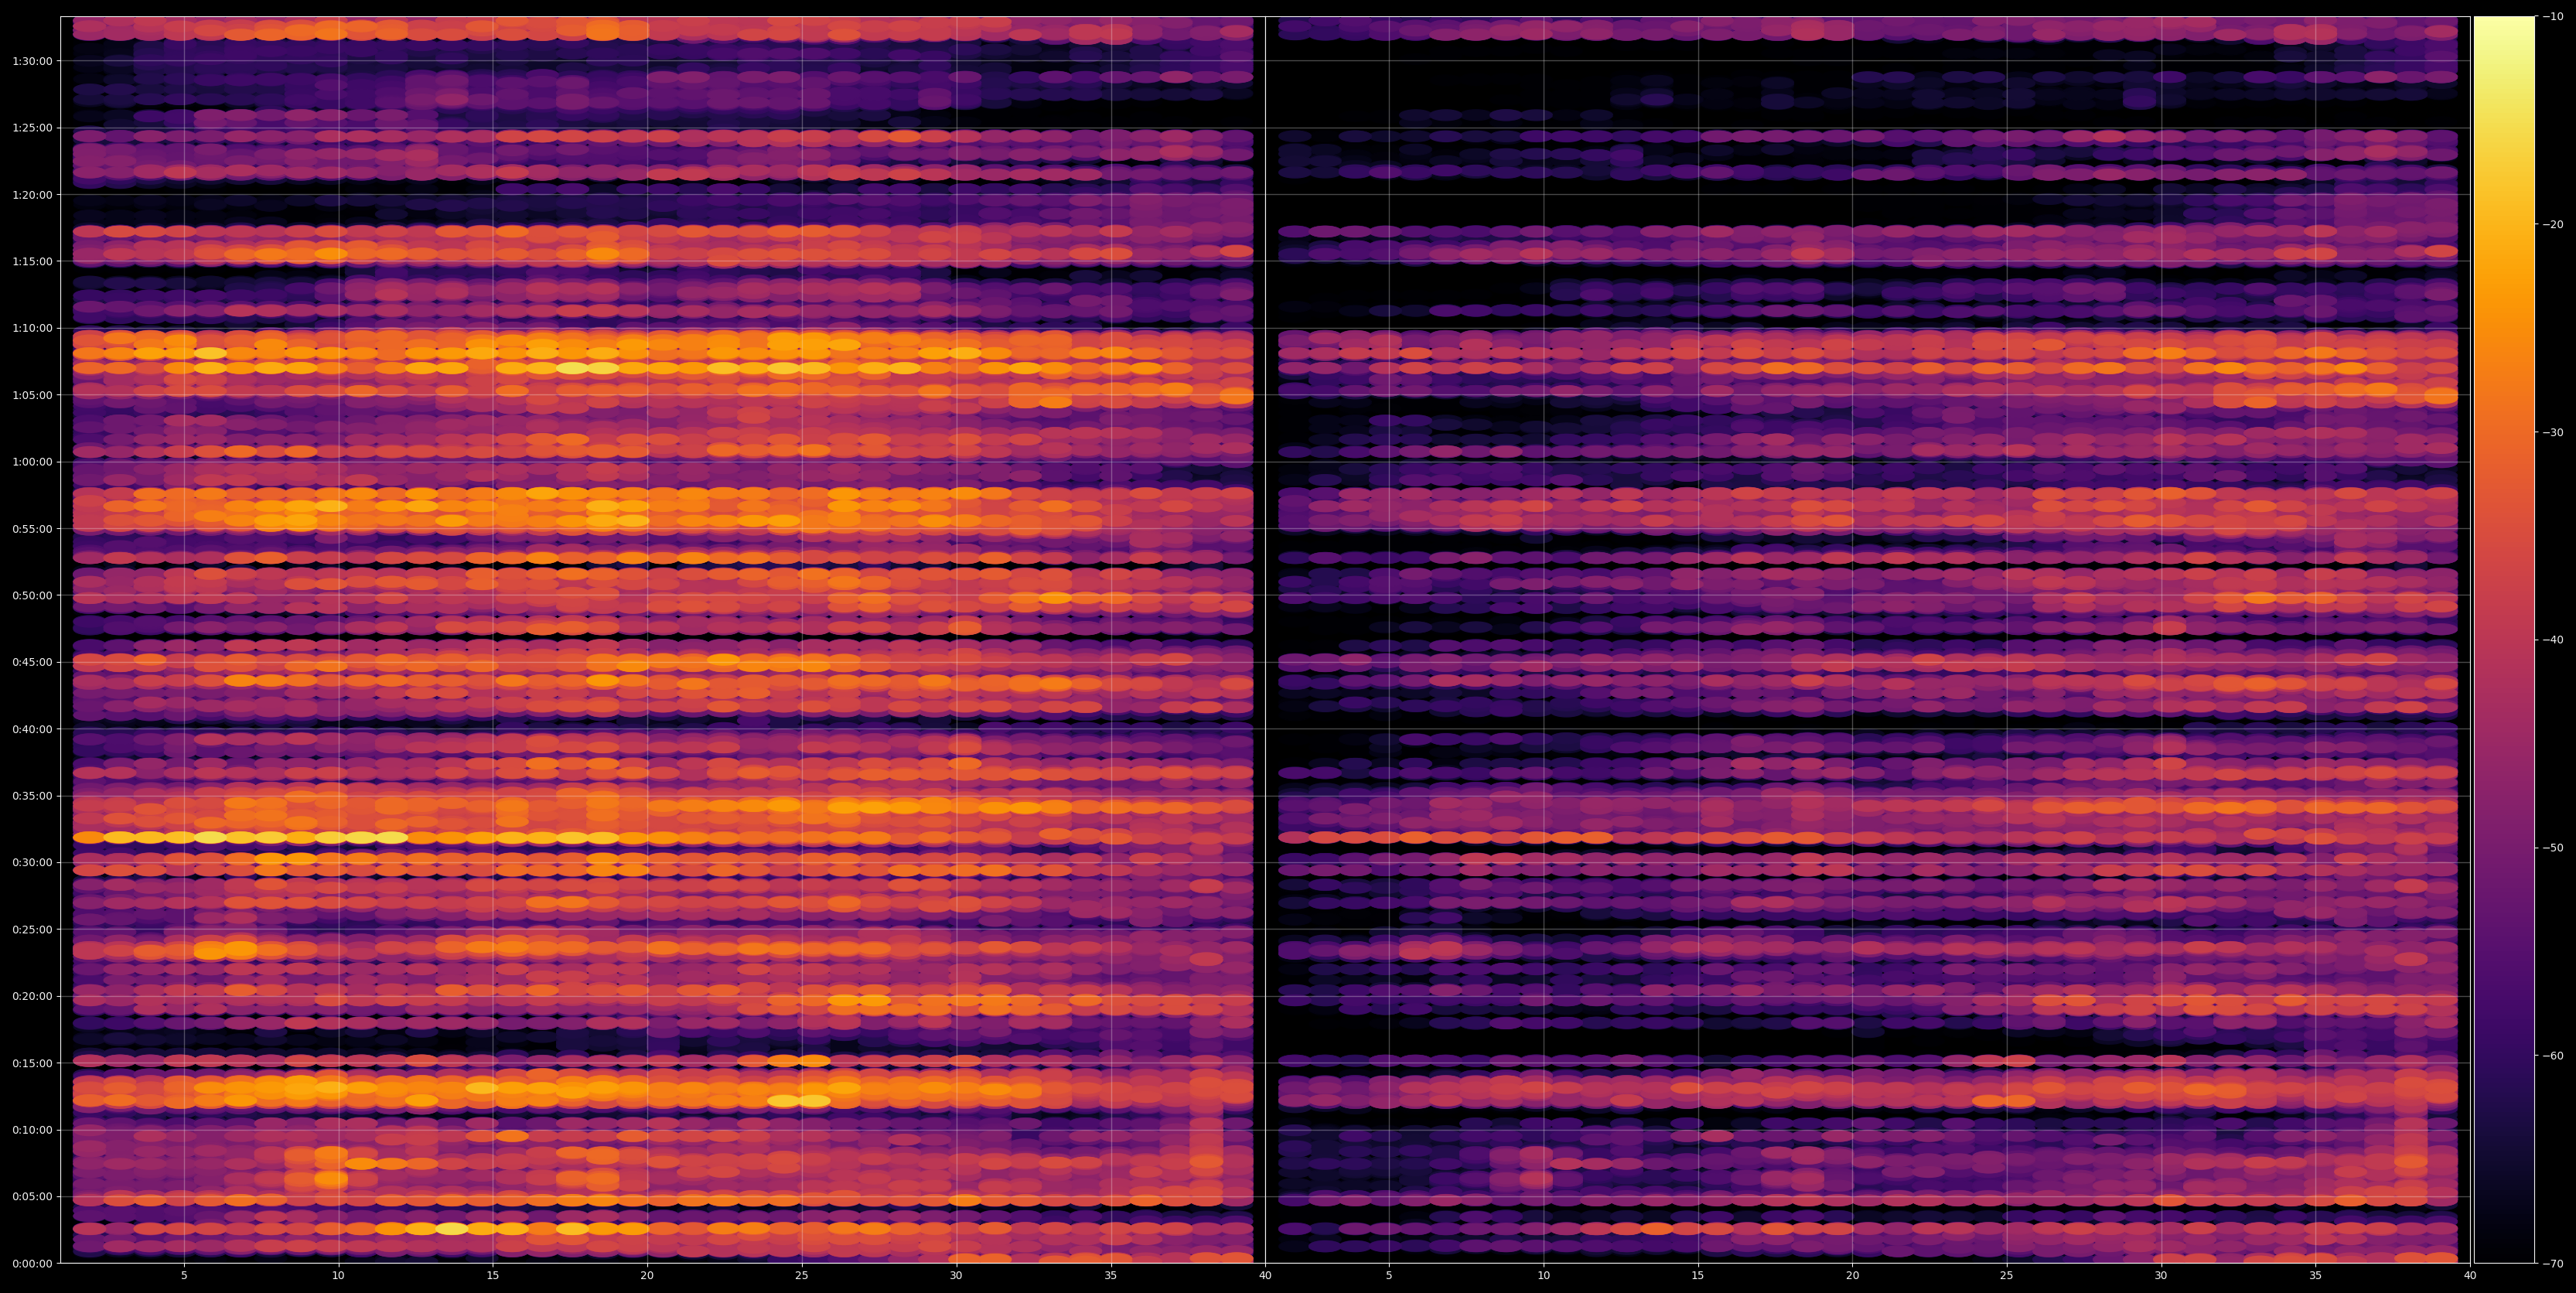
Task: Click x-axis label 40 at the central divider
Action: (x=1265, y=1276)
